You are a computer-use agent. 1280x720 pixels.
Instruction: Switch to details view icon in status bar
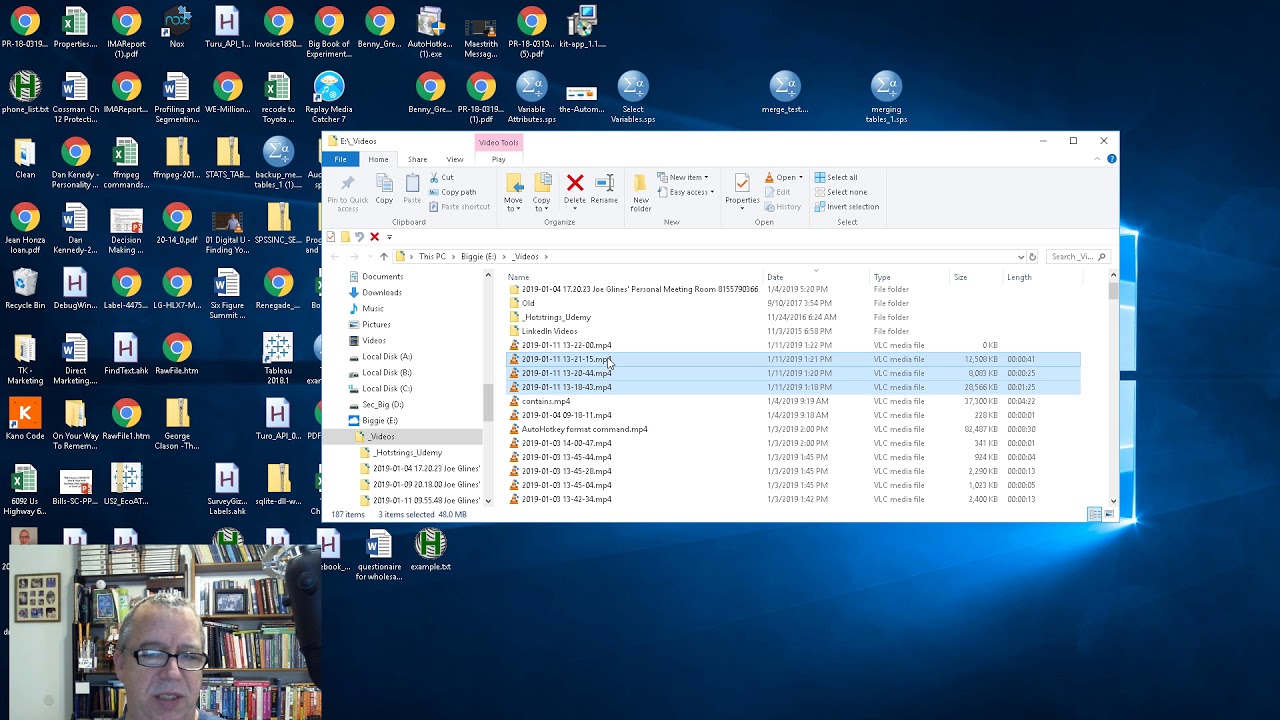pyautogui.click(x=1095, y=514)
